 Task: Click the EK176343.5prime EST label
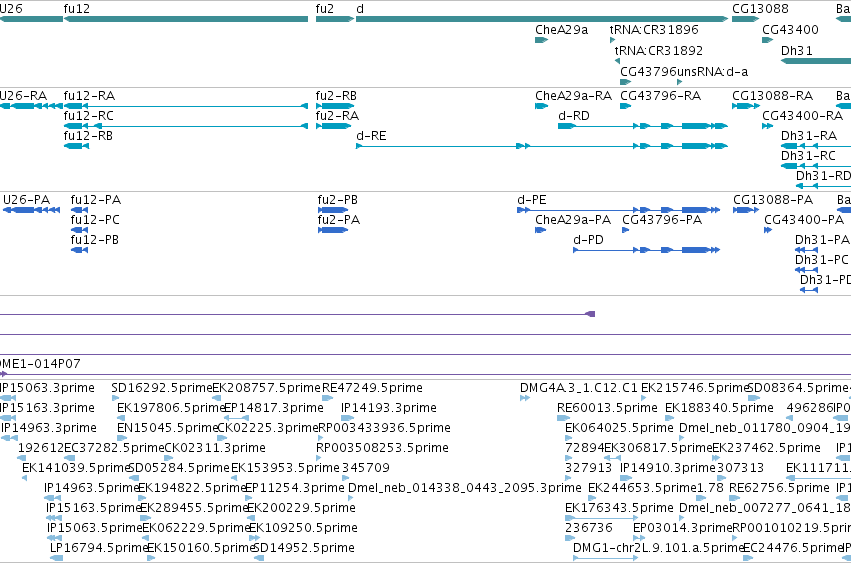tap(619, 508)
